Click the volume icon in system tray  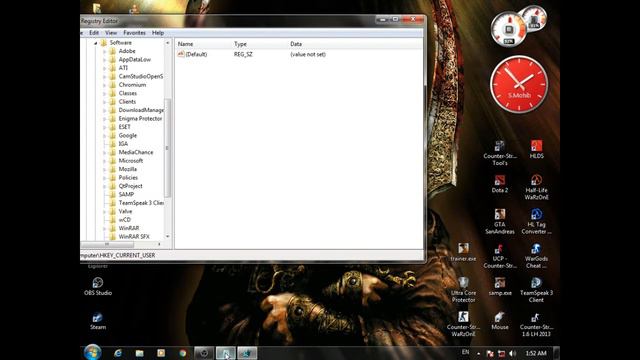[513, 353]
